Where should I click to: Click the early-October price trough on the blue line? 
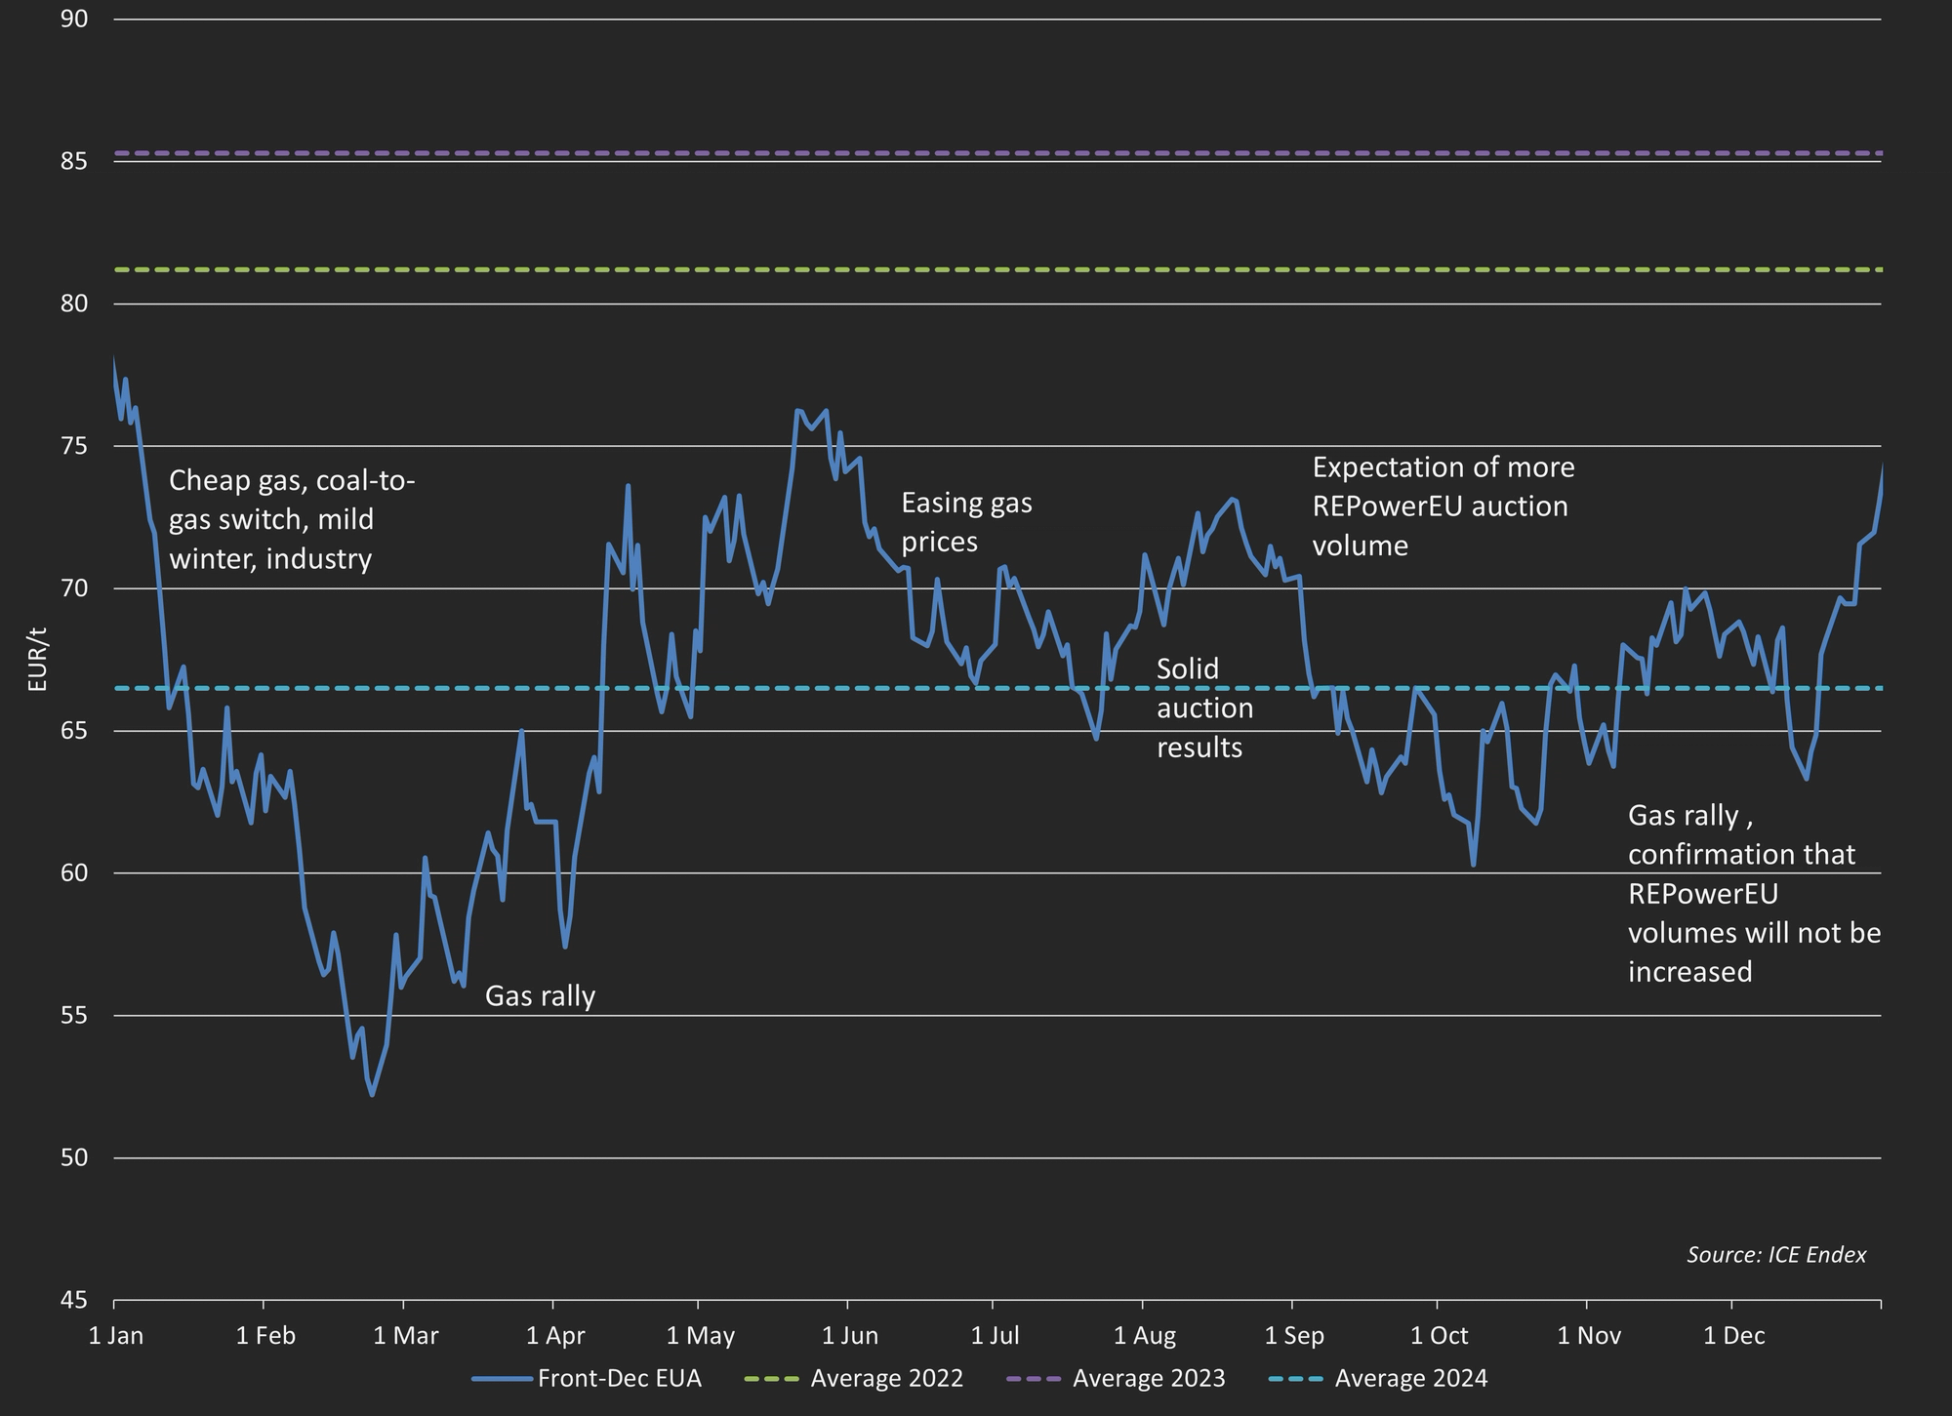[1473, 864]
